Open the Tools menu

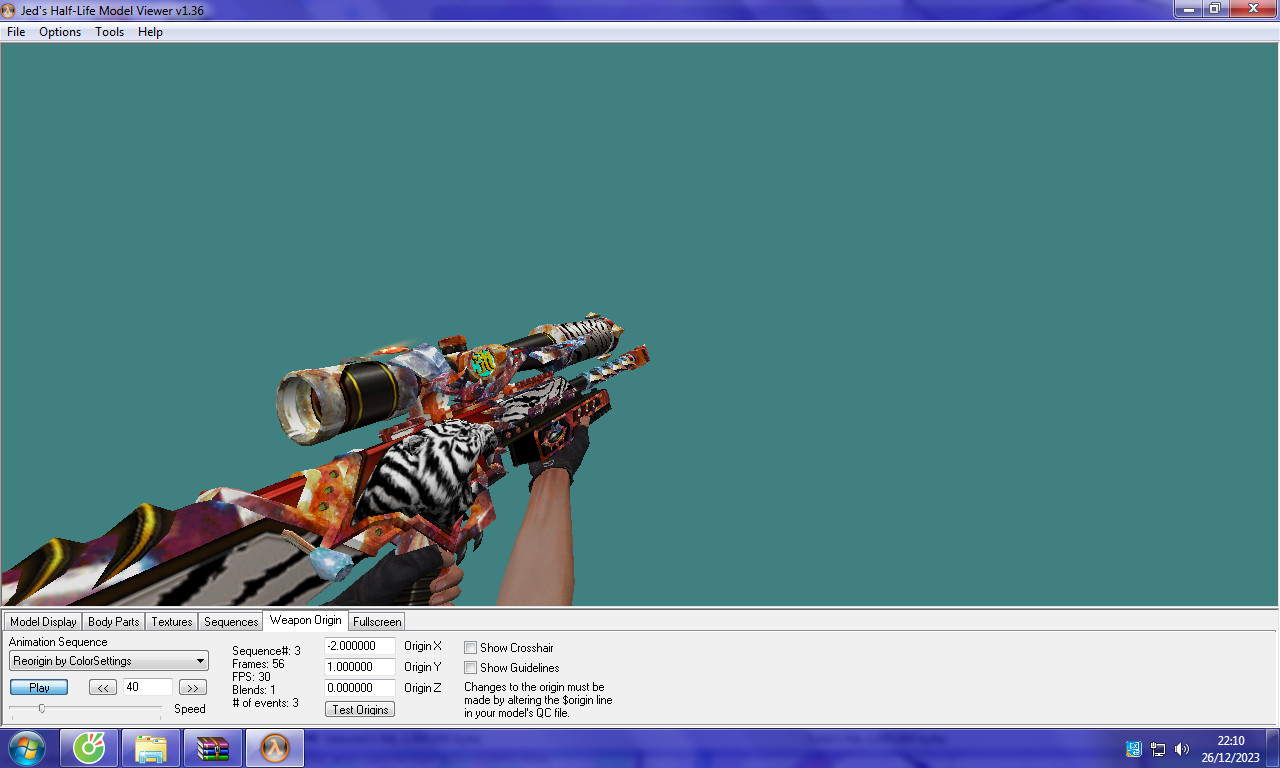(x=109, y=31)
